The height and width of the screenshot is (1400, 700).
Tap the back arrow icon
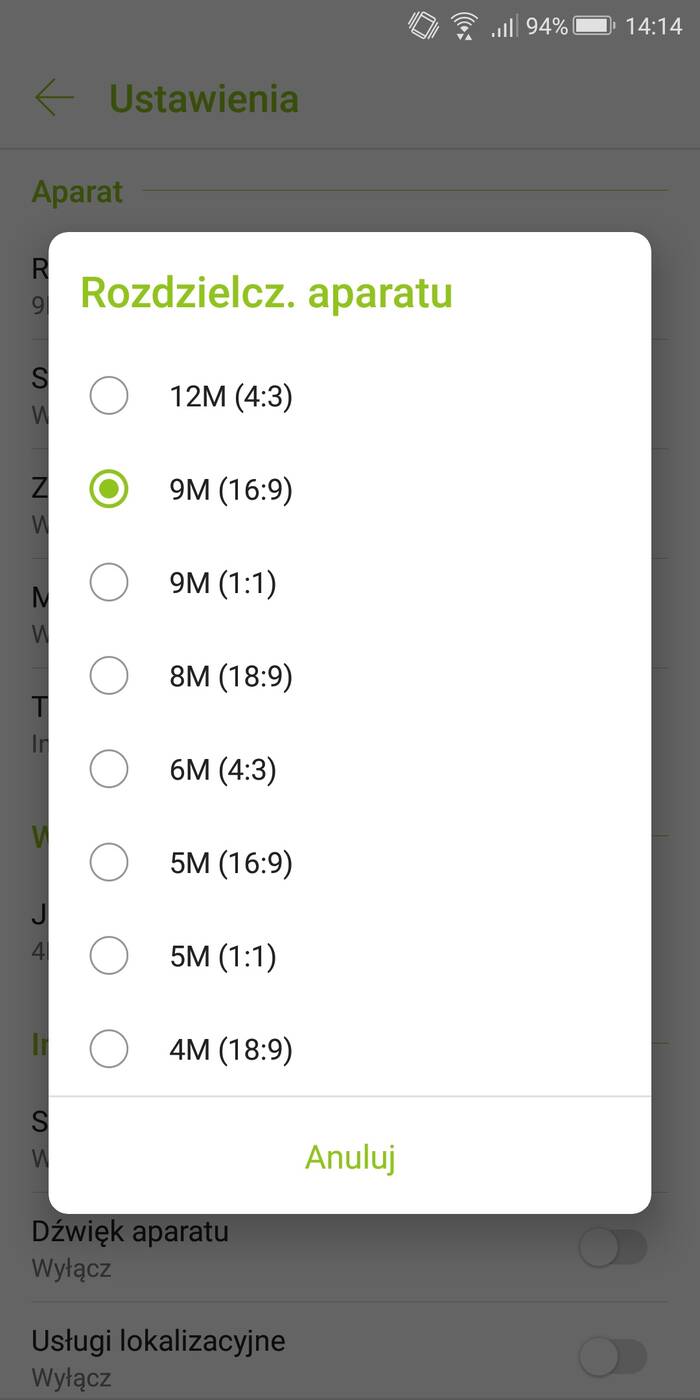pyautogui.click(x=54, y=98)
